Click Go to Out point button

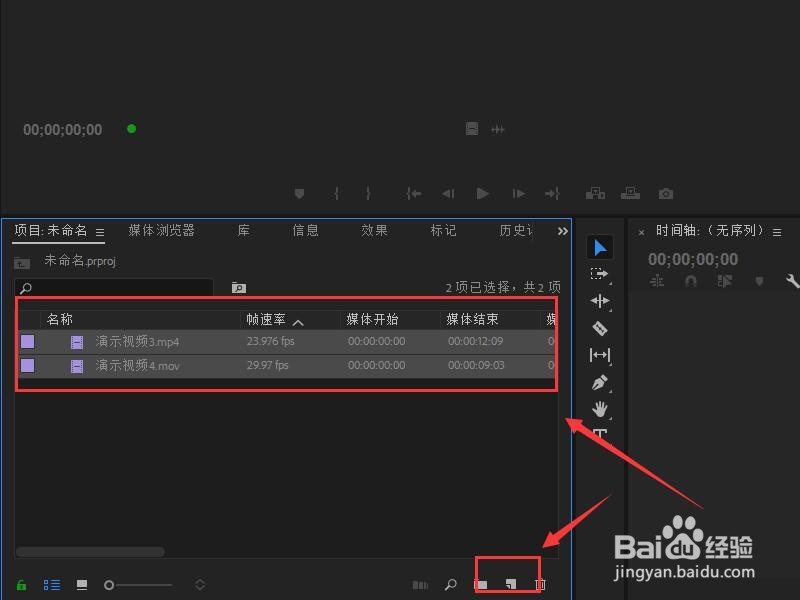click(552, 194)
